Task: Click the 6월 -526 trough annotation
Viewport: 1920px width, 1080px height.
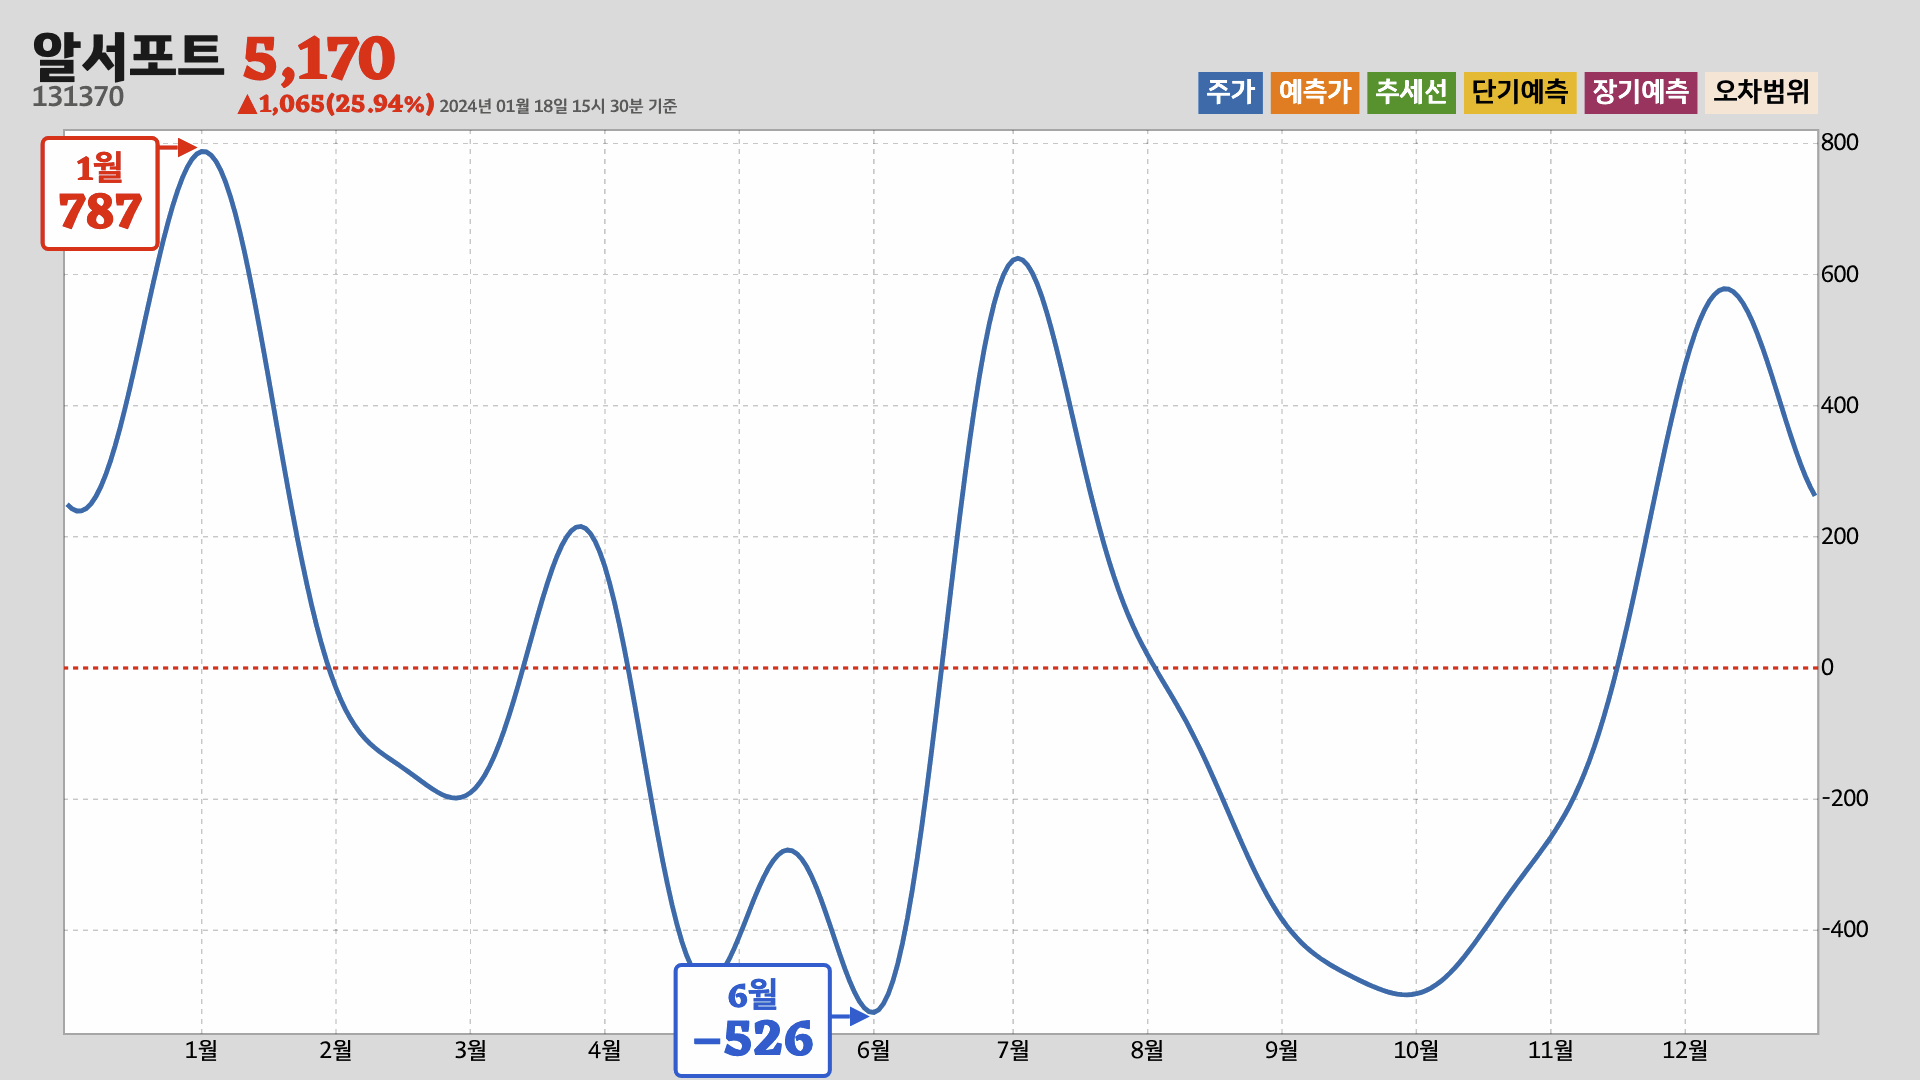Action: [753, 1020]
